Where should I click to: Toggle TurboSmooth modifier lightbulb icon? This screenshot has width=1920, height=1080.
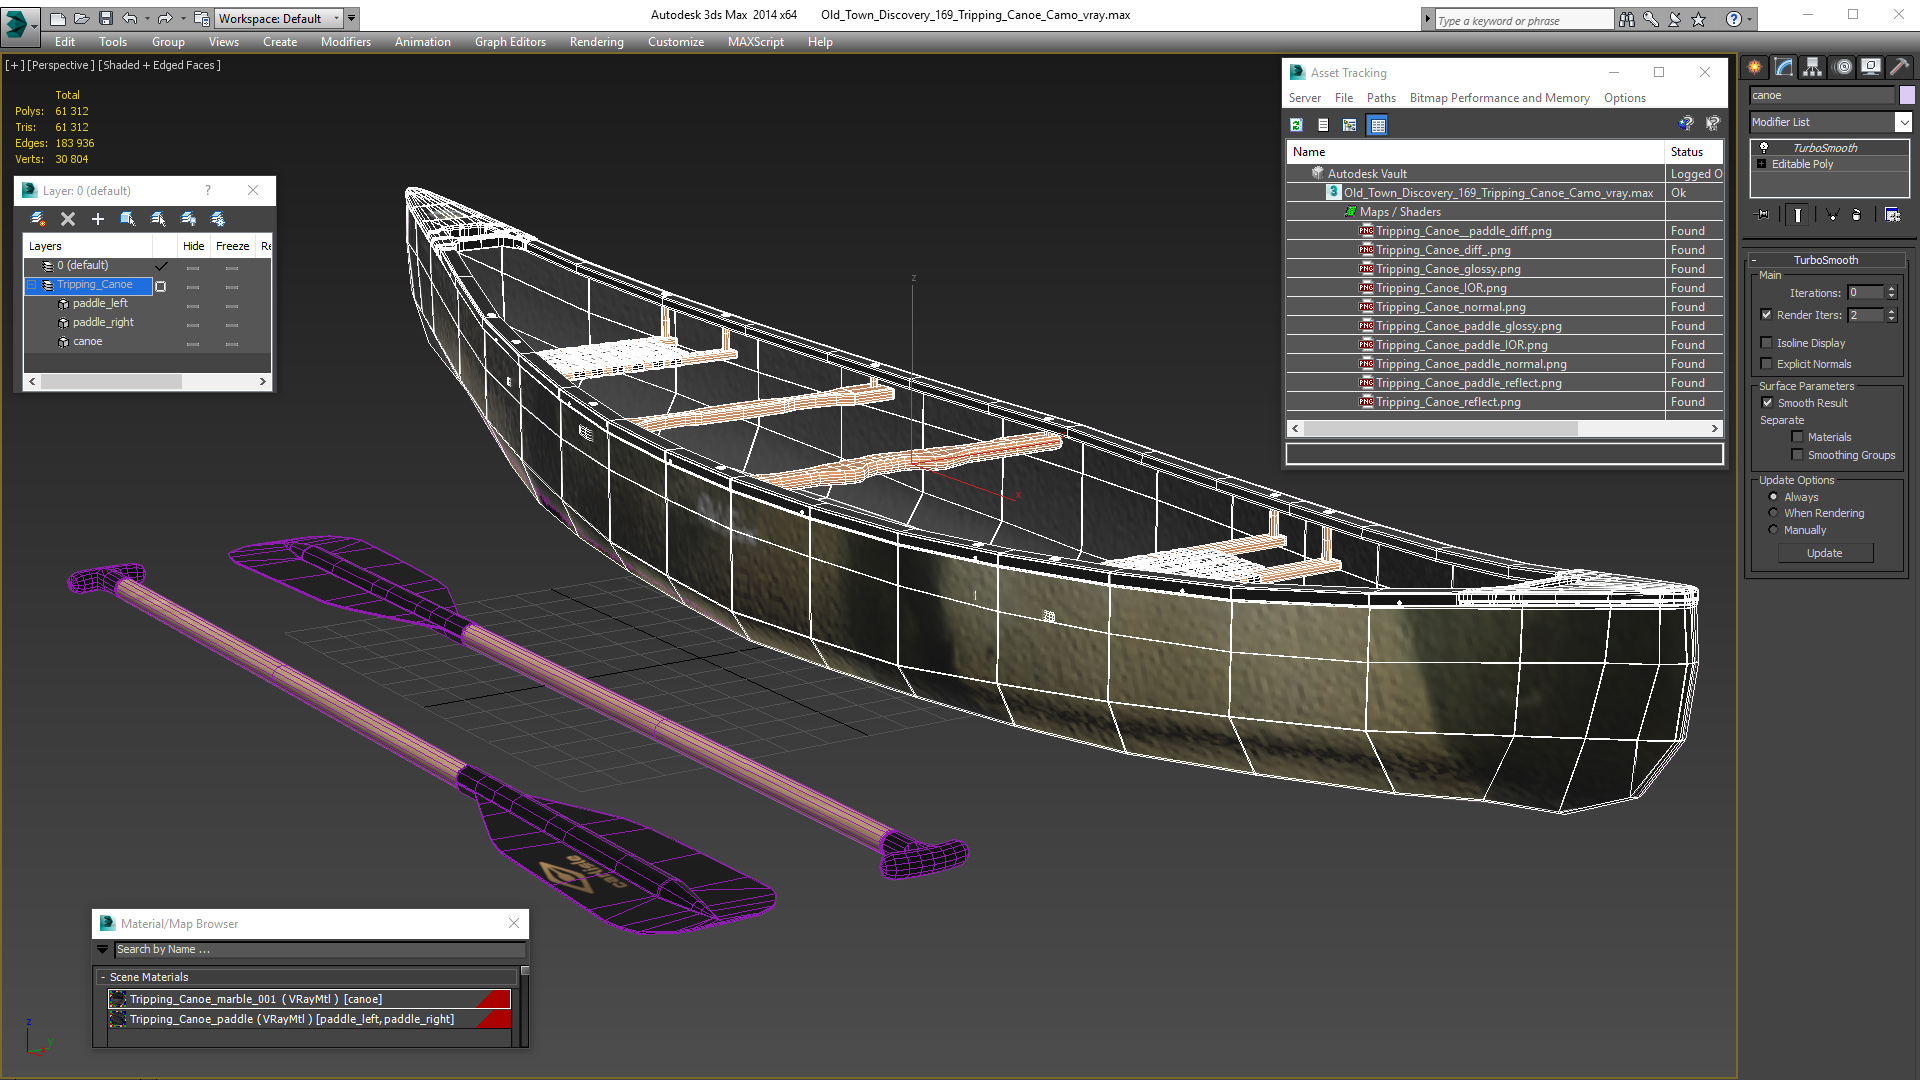(x=1764, y=148)
